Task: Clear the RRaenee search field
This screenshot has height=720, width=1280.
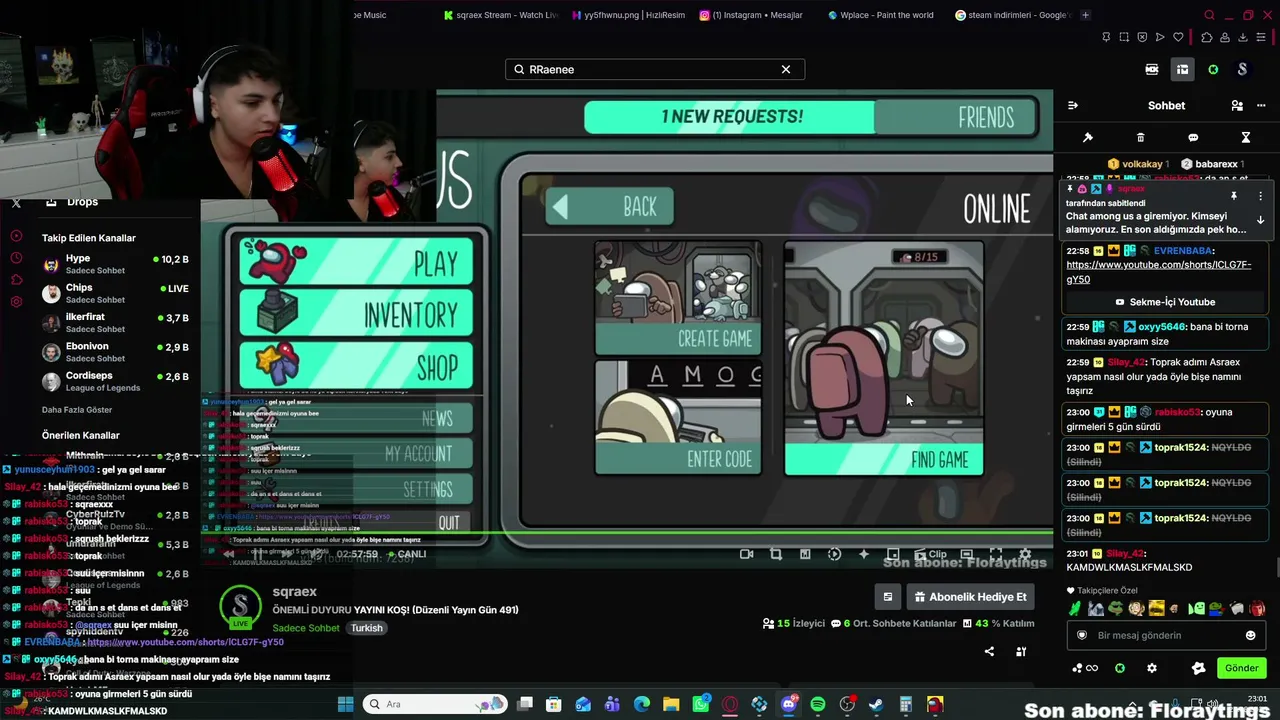Action: (786, 69)
